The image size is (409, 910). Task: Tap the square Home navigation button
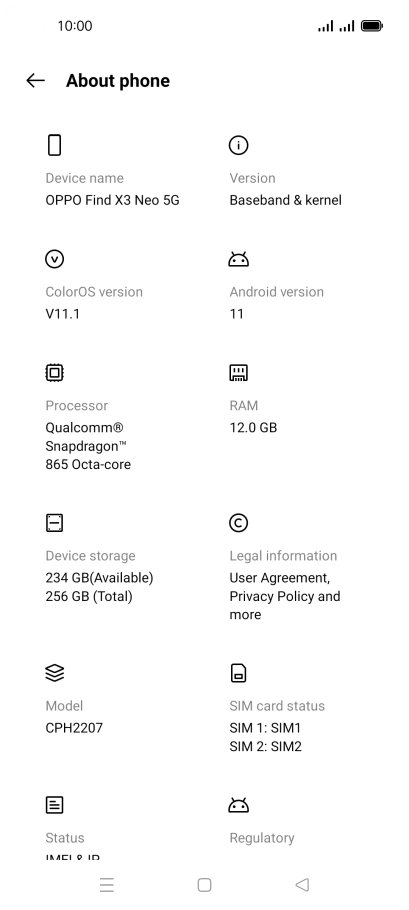(x=204, y=884)
